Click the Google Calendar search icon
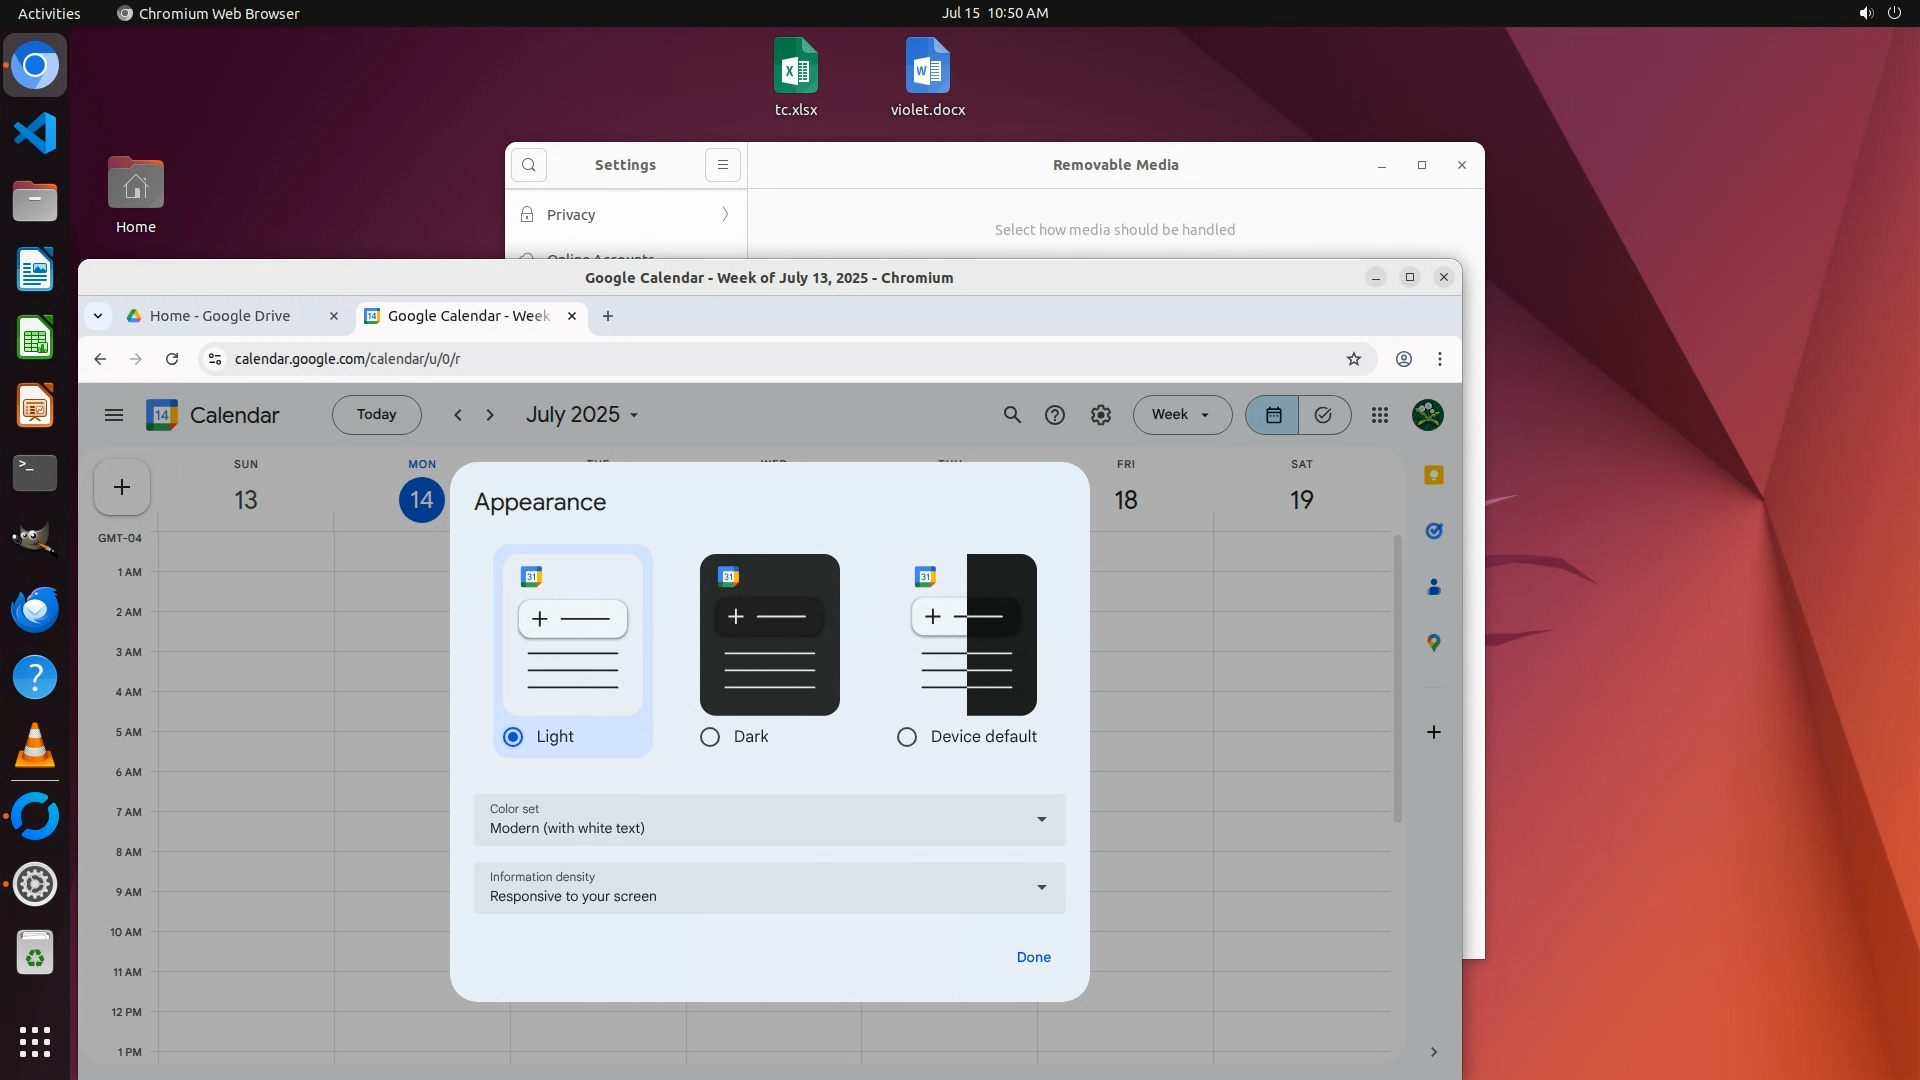This screenshot has width=1920, height=1080. pos(1012,415)
